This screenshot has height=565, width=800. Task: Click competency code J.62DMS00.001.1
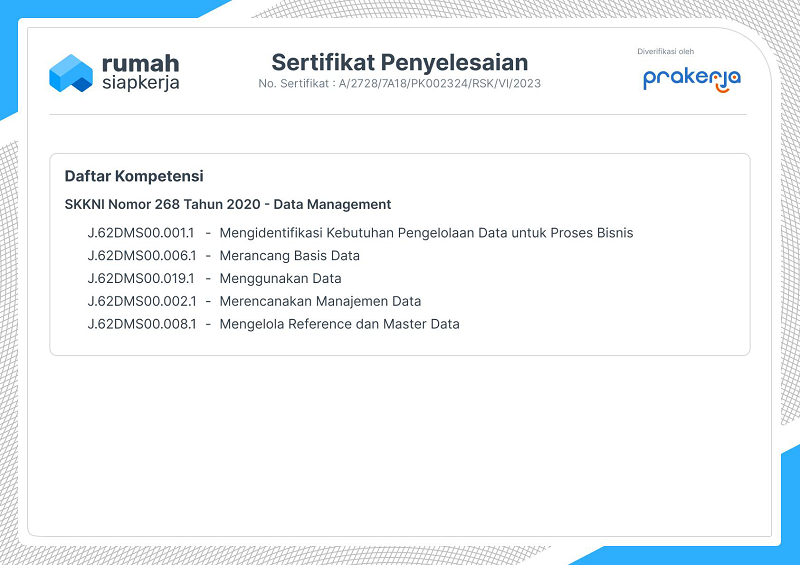pos(141,233)
